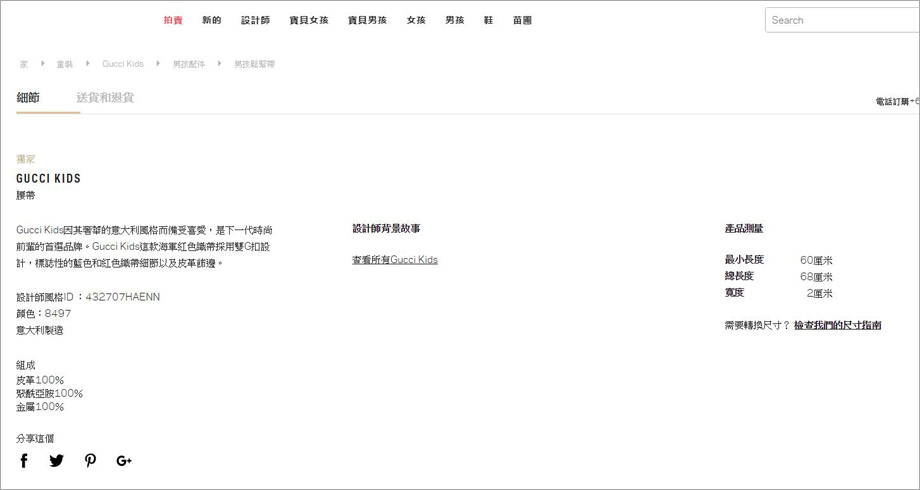Viewport: 920px width, 490px height.
Task: Click the 組成 composition heading
Action: click(26, 365)
